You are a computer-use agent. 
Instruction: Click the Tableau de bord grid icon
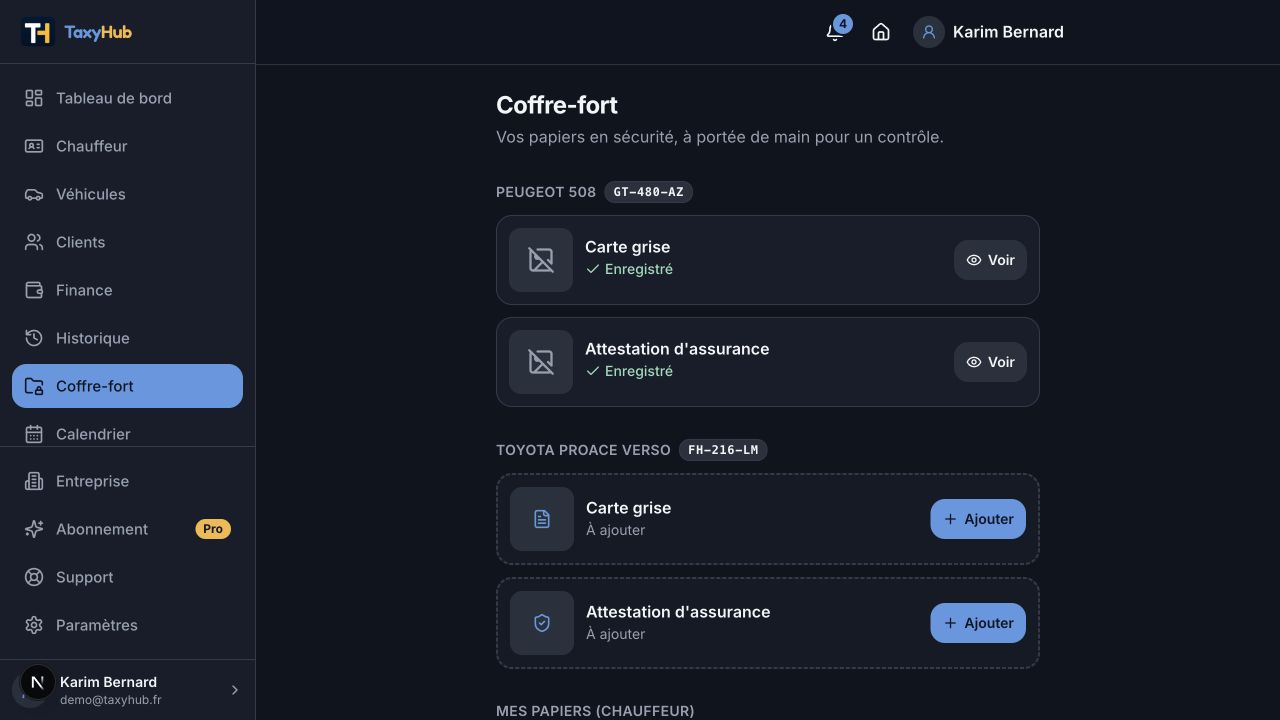click(34, 98)
